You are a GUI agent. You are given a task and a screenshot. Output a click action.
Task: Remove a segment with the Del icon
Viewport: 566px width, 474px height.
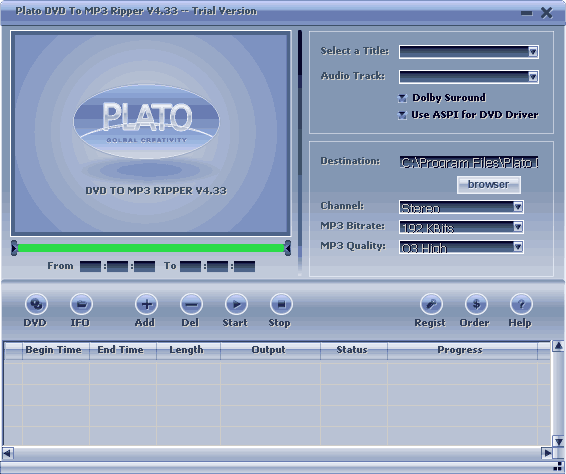click(x=191, y=304)
